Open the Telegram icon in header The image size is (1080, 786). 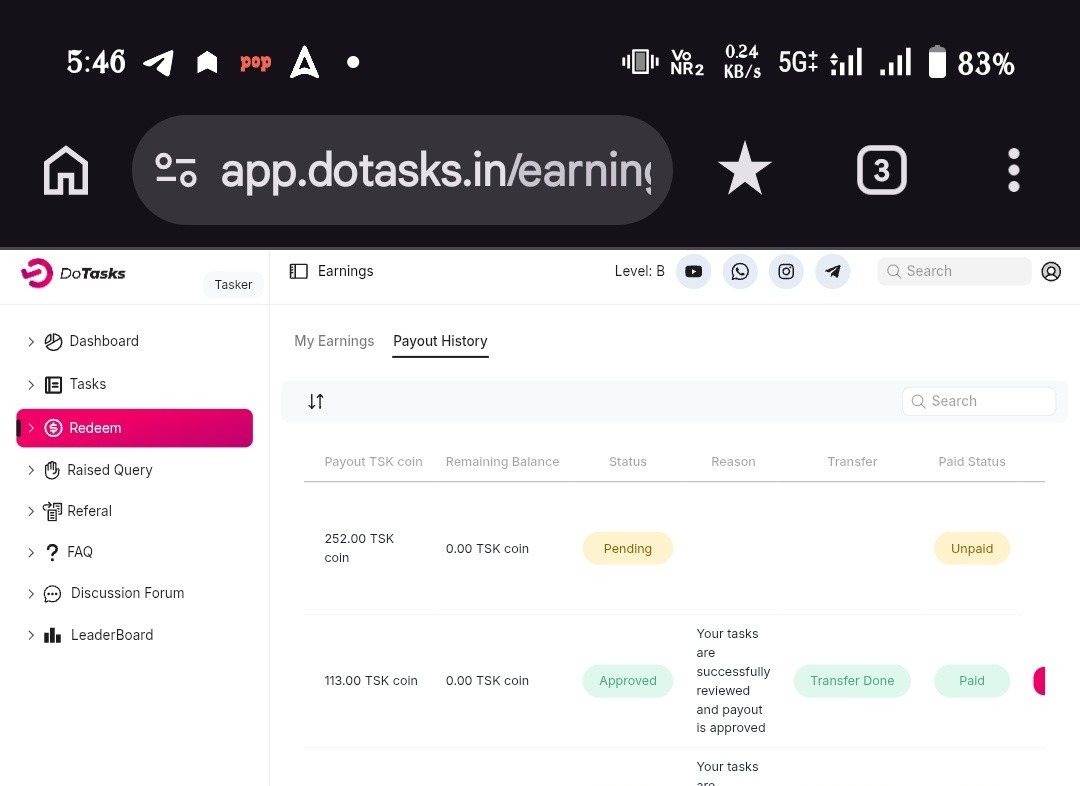pyautogui.click(x=833, y=272)
